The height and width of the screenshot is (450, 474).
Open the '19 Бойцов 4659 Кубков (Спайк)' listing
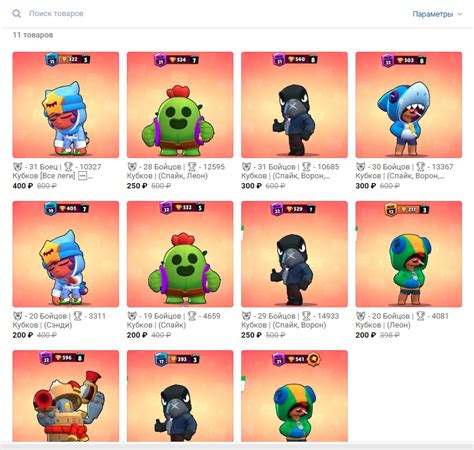pos(174,320)
